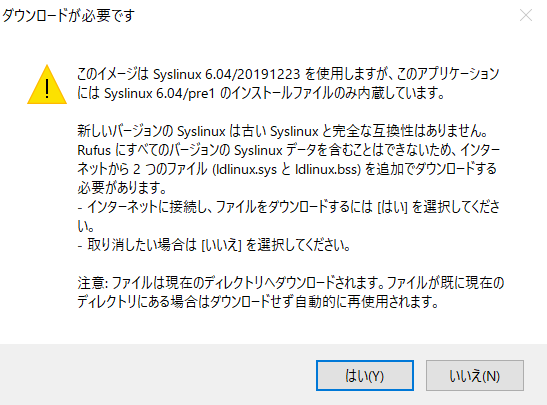The height and width of the screenshot is (405, 547).
Task: Click the ネットから 2 つのファイル text
Action: [142, 169]
